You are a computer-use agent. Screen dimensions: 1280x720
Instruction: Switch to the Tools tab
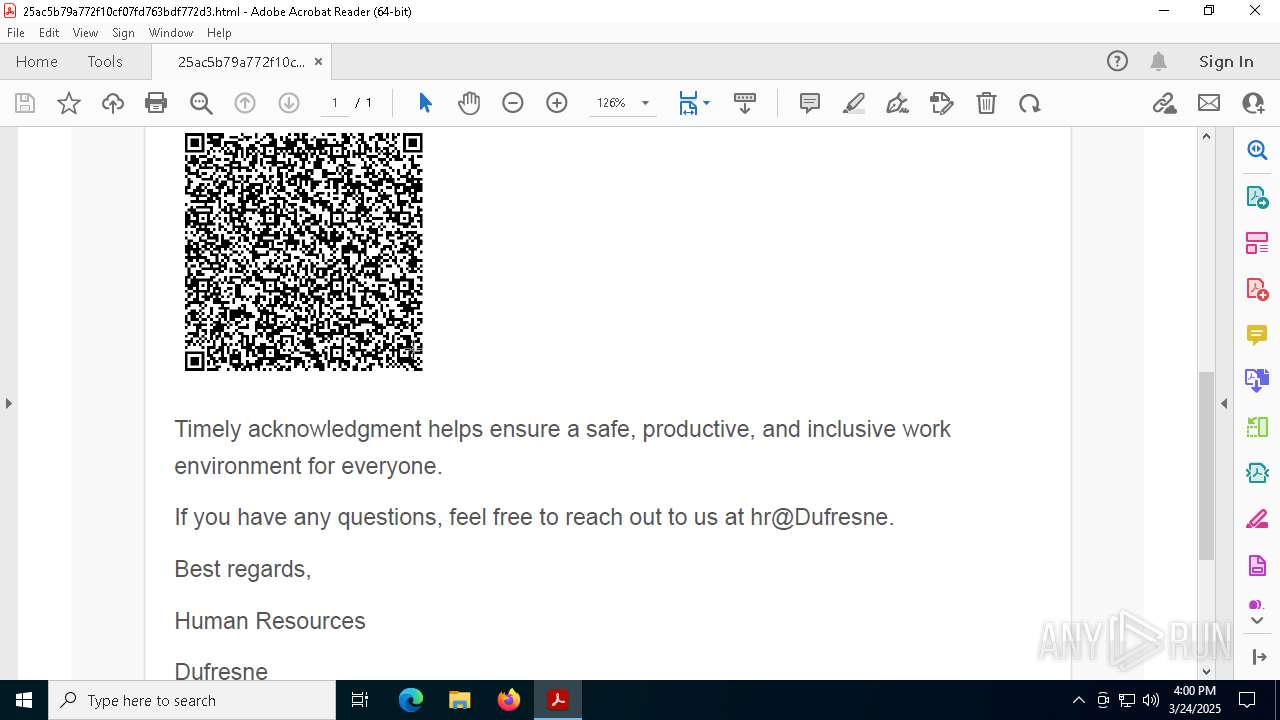coord(105,61)
